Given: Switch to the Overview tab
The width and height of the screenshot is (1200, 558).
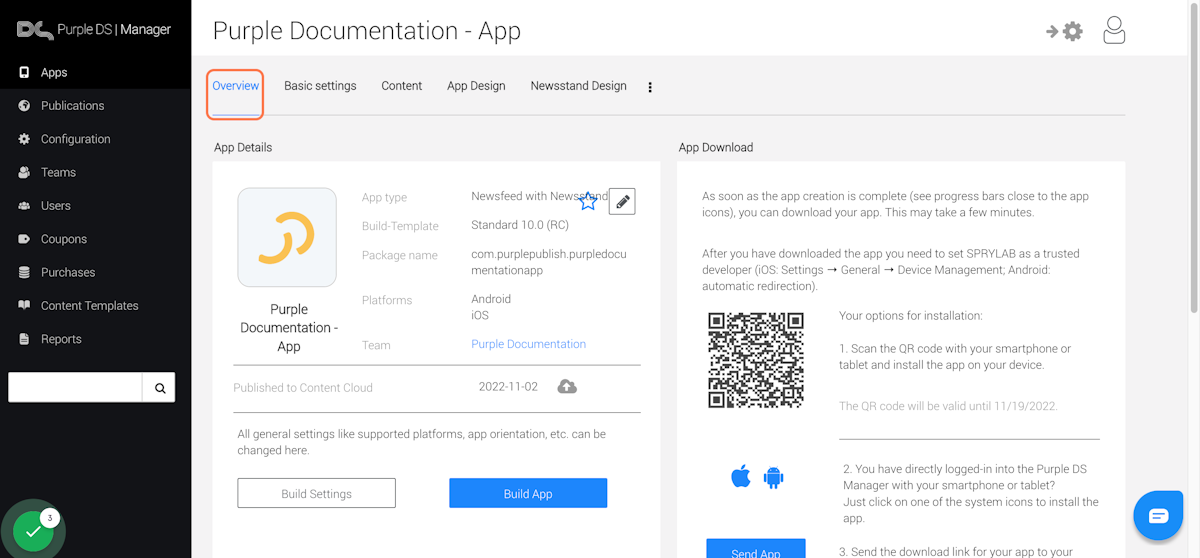Looking at the screenshot, I should (236, 86).
